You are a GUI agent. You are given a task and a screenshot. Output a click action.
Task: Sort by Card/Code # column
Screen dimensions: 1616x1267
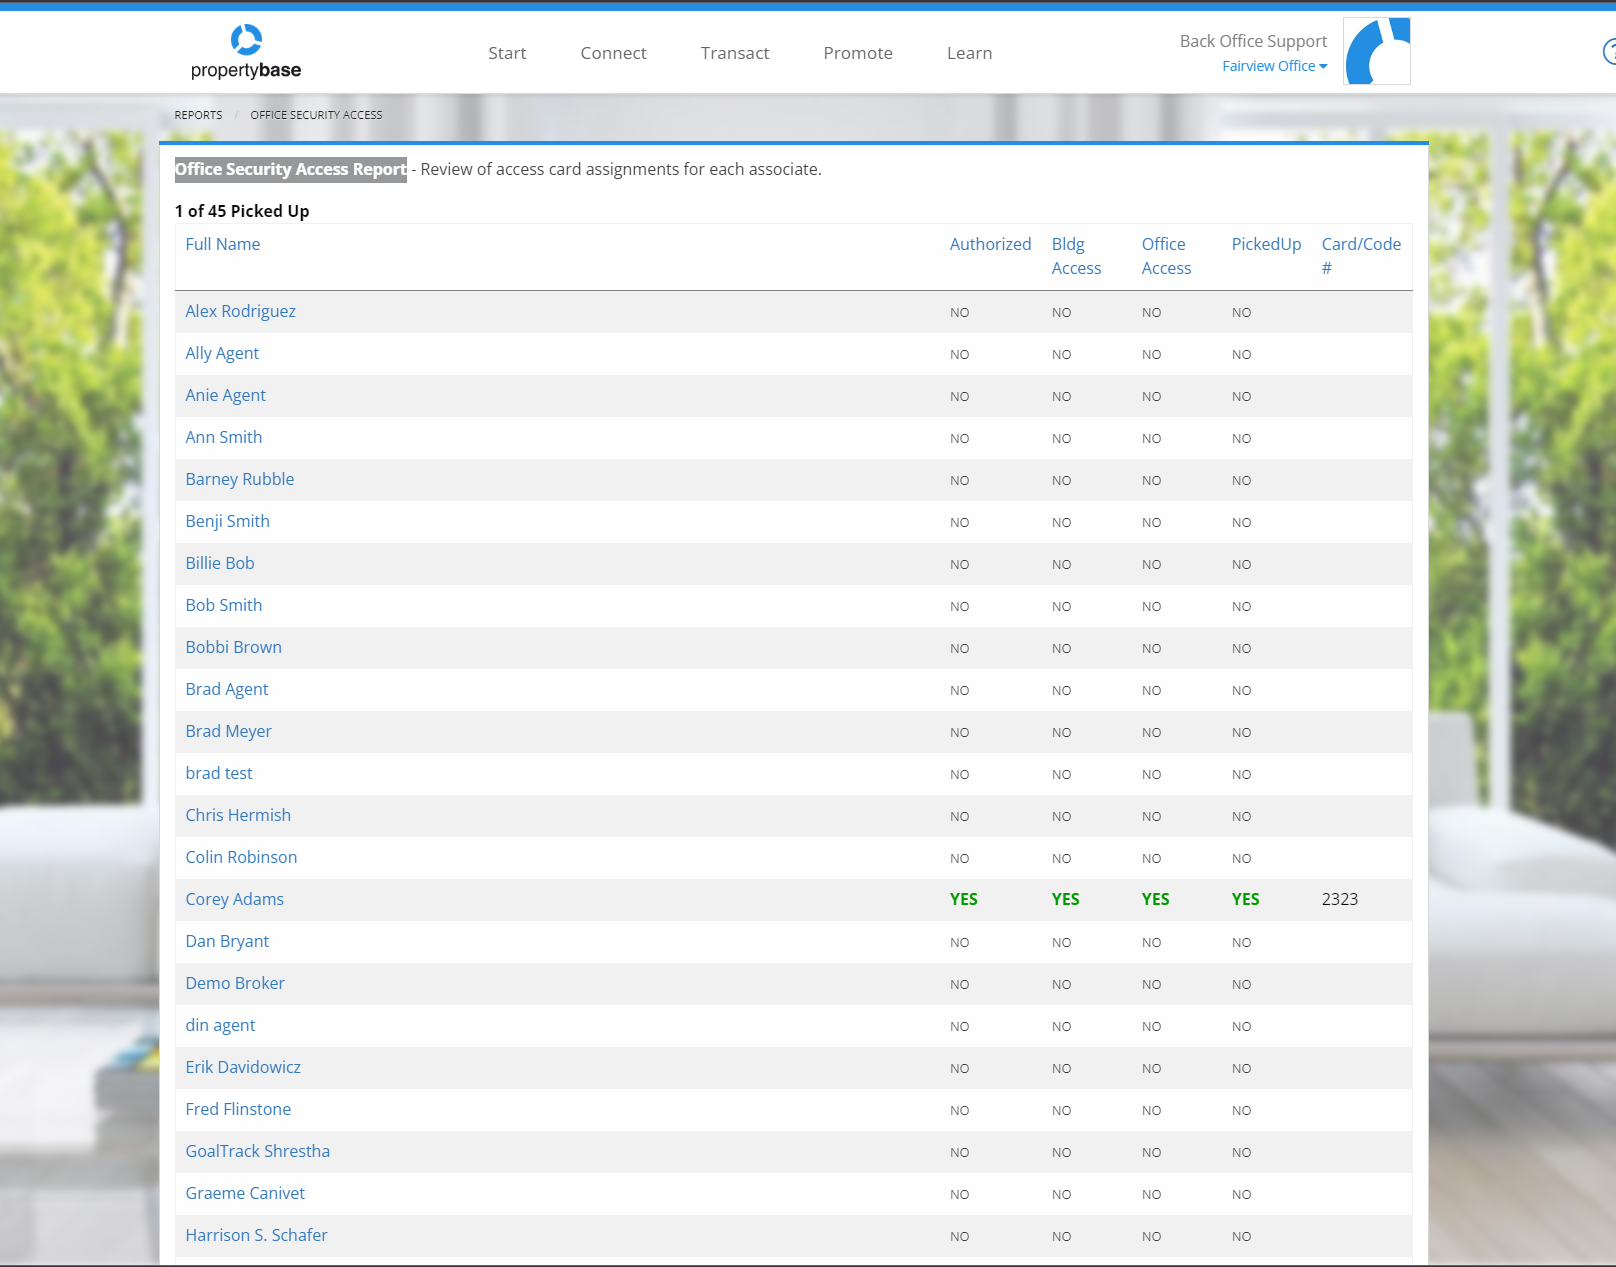click(1361, 256)
